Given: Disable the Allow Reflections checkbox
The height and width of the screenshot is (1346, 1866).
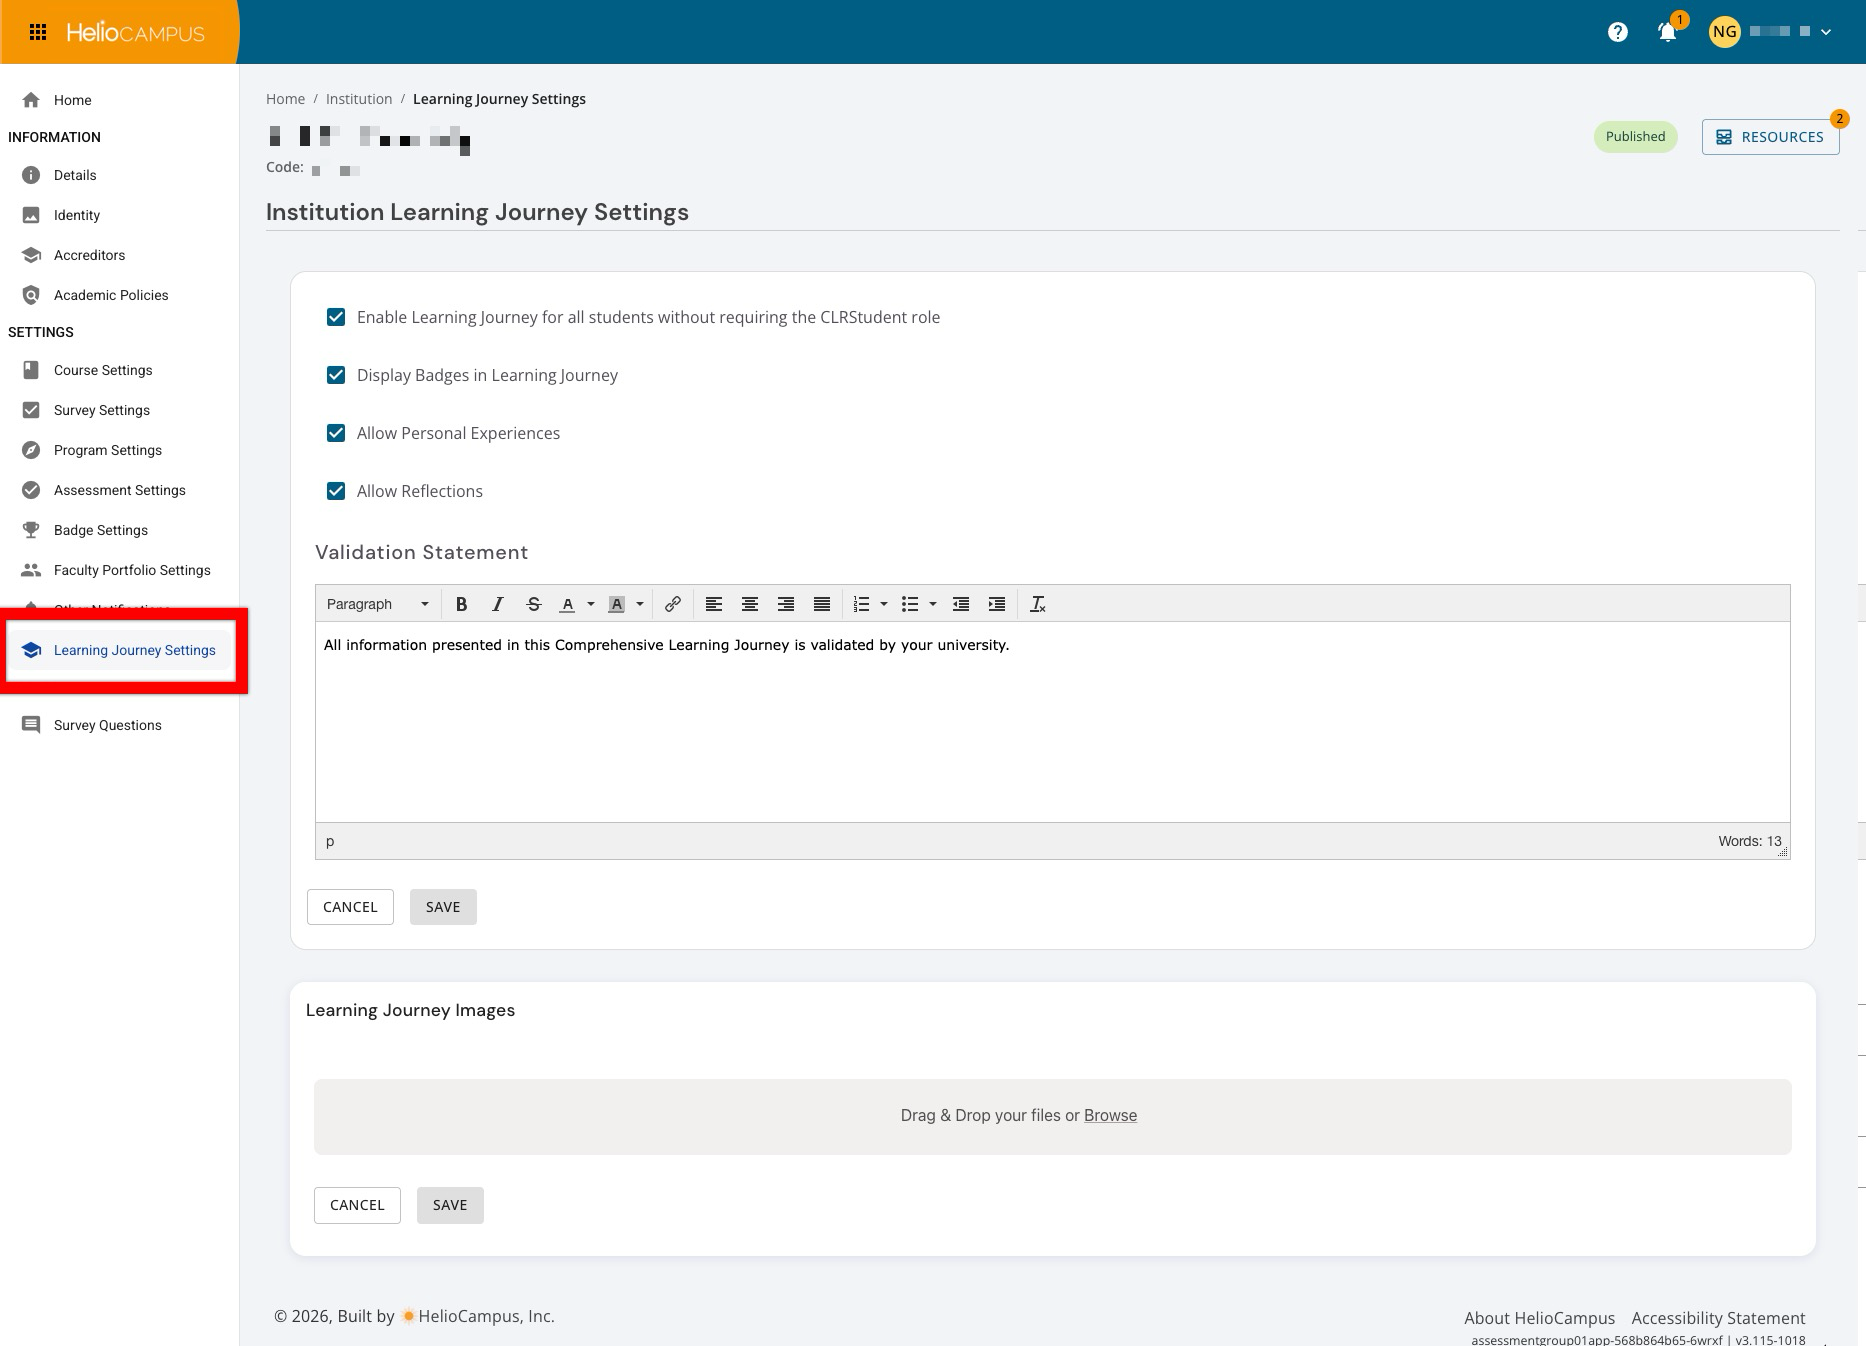Looking at the screenshot, I should pos(336,491).
